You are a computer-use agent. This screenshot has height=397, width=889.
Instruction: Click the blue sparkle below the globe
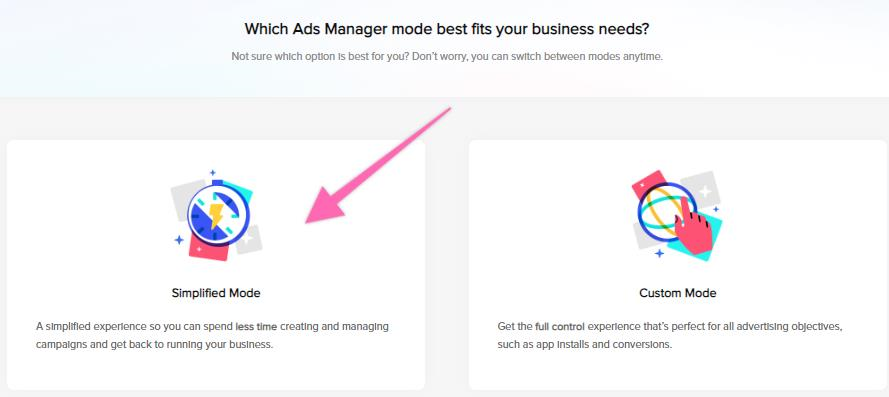tap(659, 253)
